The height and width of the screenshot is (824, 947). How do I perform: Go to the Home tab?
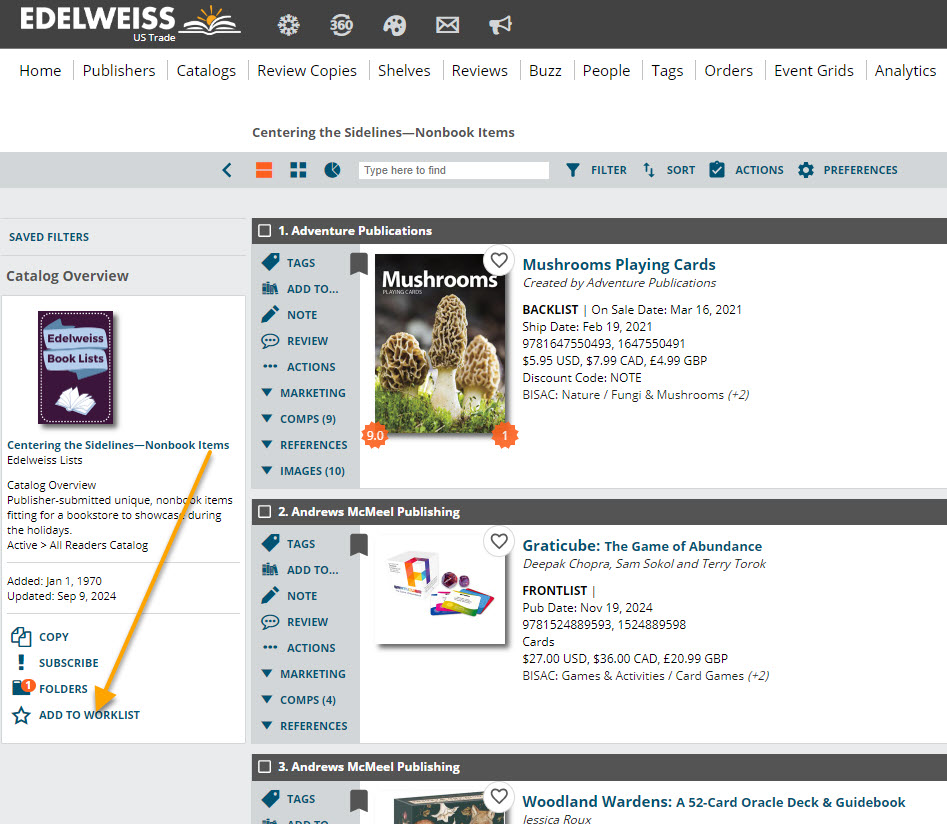pyautogui.click(x=40, y=71)
